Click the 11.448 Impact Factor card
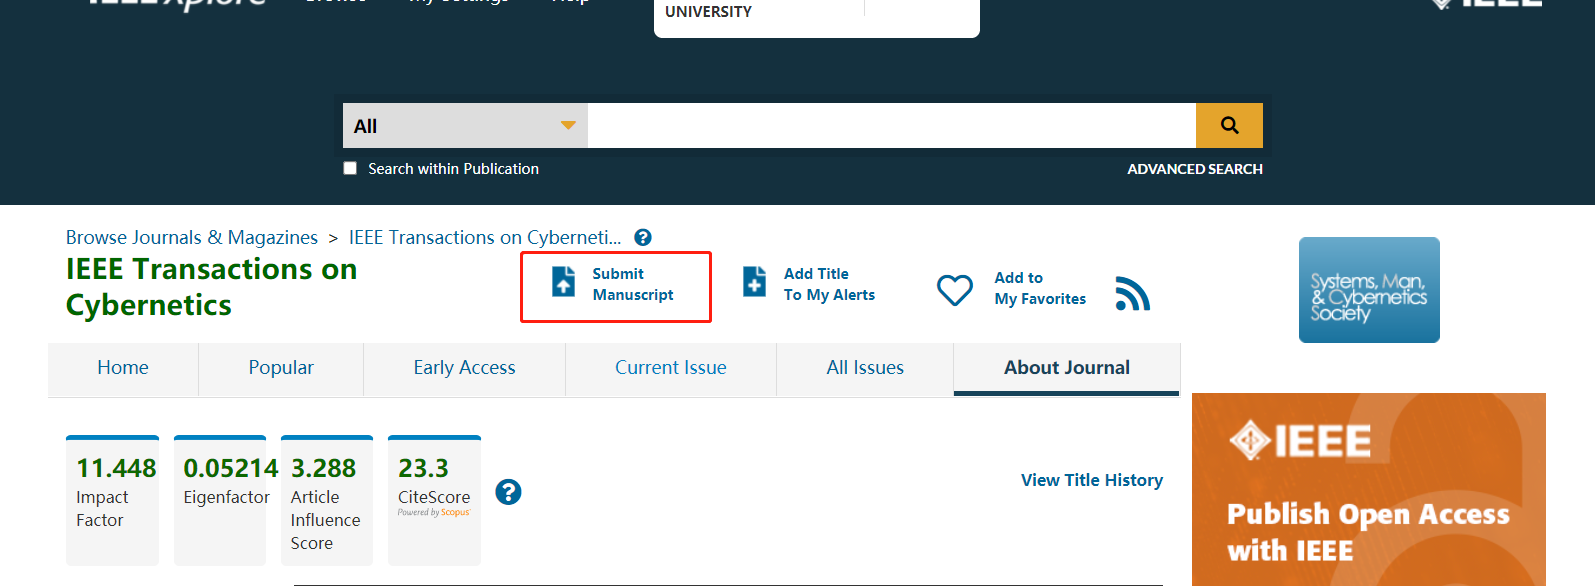 coord(112,500)
